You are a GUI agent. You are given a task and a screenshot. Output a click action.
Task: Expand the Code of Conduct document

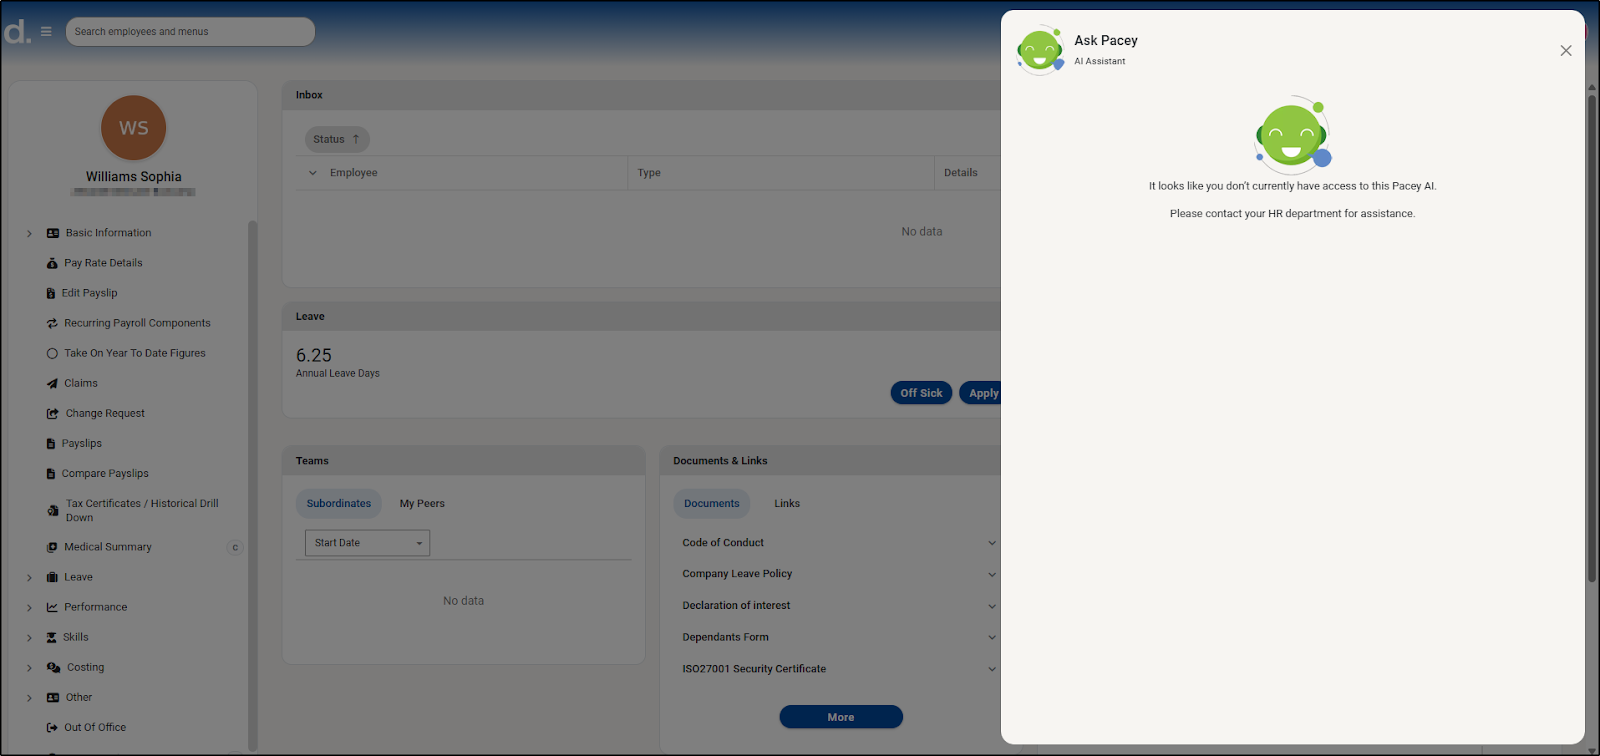991,543
